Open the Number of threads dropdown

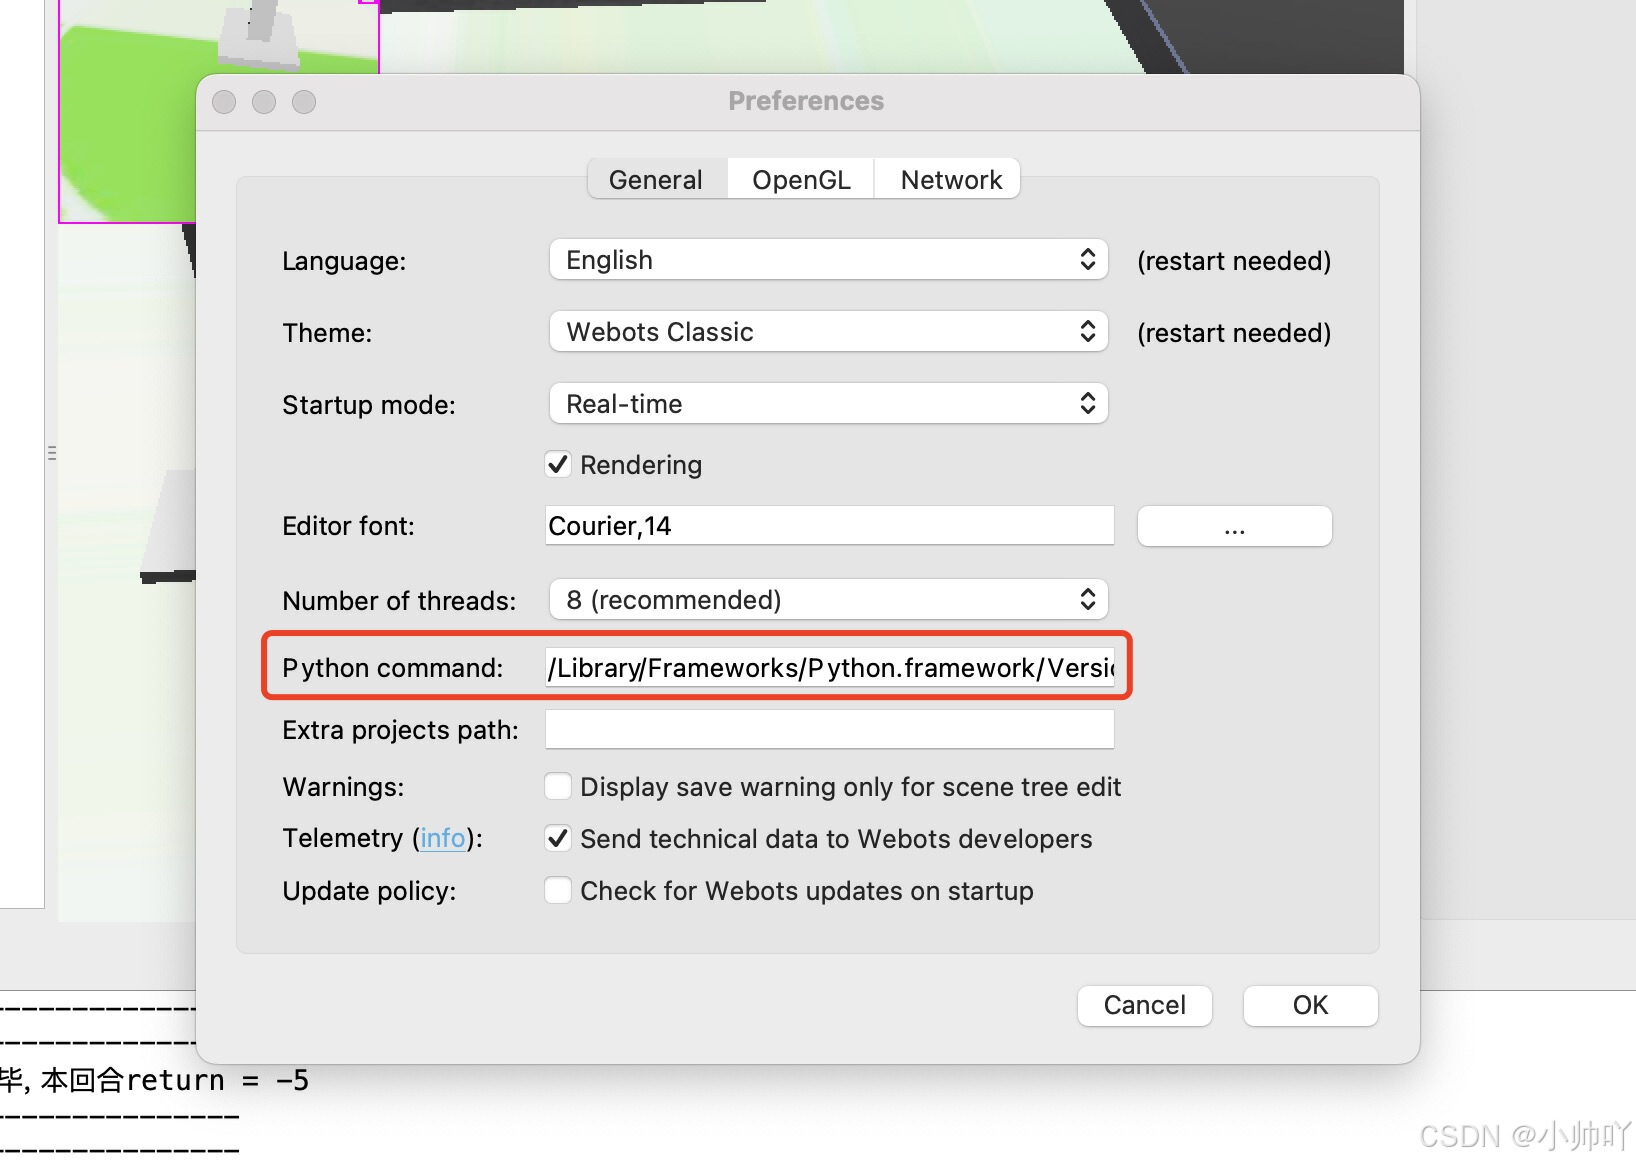[828, 600]
